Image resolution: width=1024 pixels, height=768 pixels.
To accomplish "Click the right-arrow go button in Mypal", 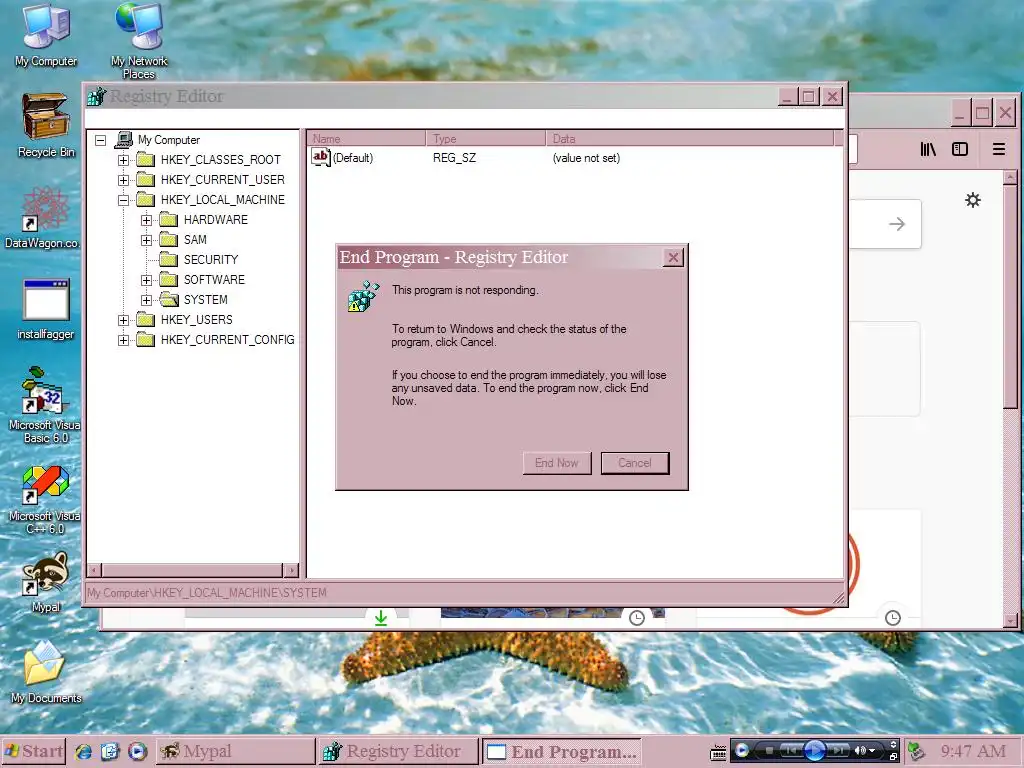I will tap(897, 224).
